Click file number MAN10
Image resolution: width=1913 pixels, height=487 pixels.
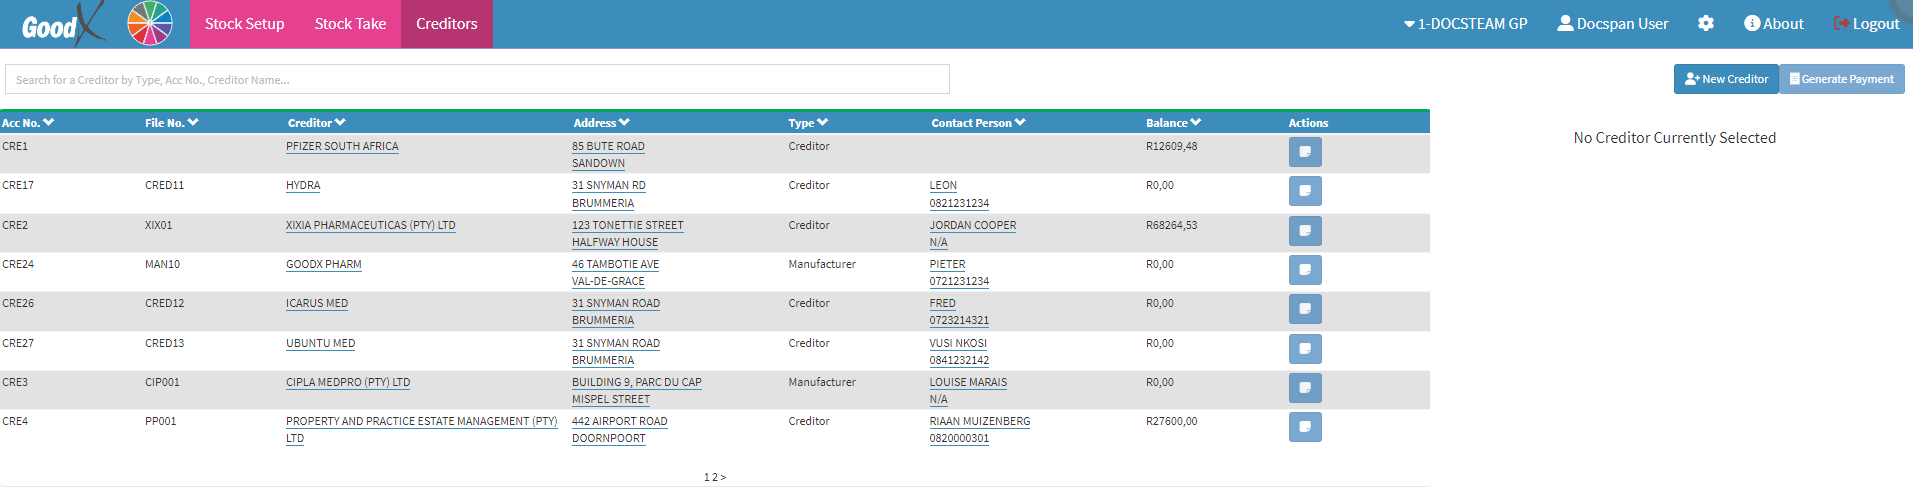click(x=162, y=265)
